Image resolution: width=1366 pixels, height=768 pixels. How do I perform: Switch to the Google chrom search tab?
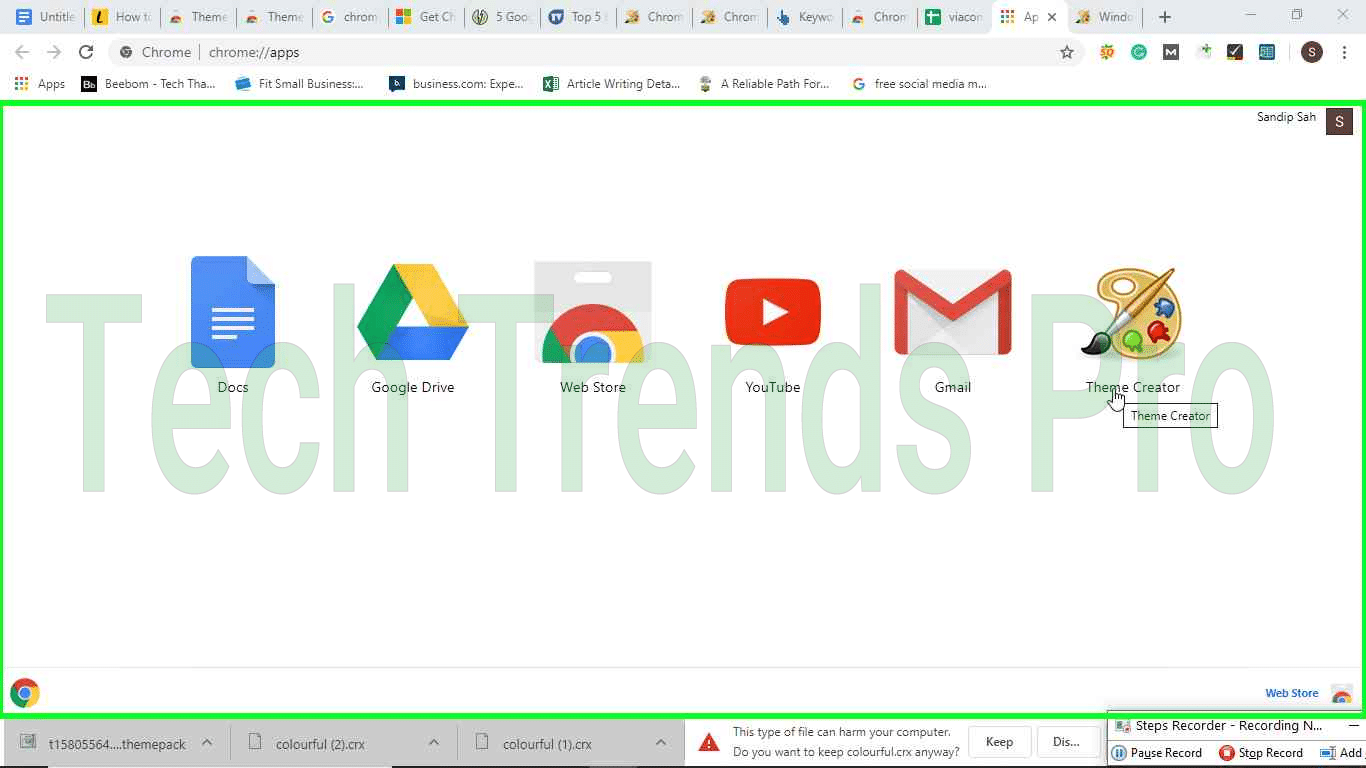coord(349,17)
